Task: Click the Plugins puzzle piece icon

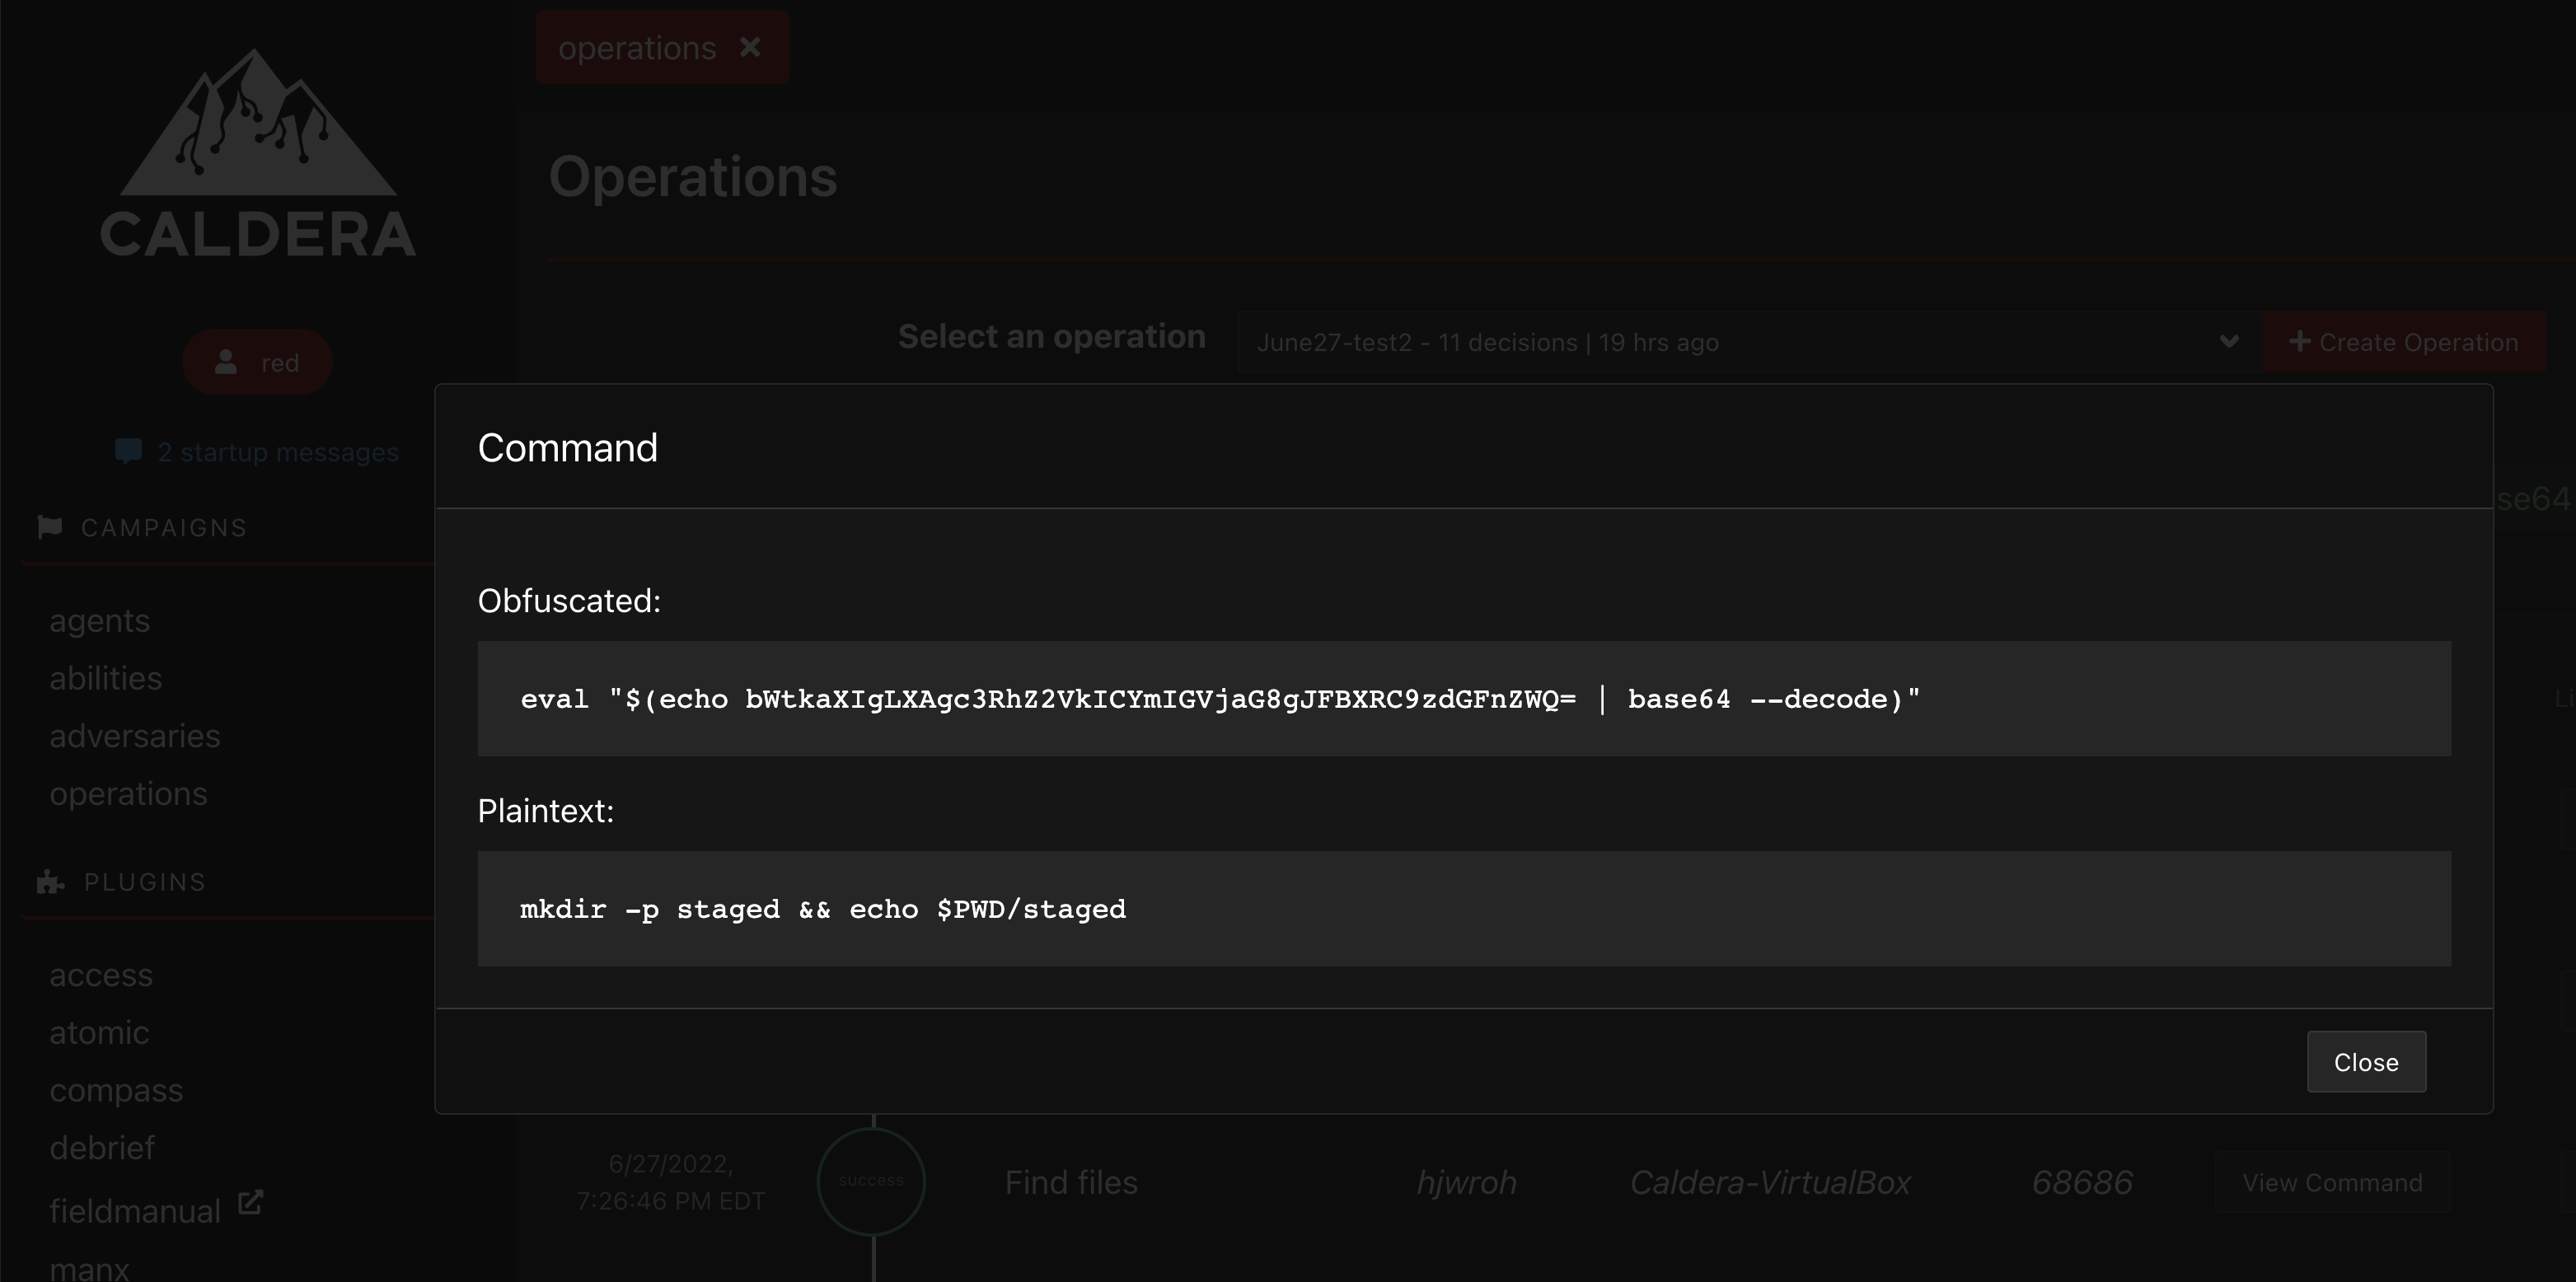Action: [50, 882]
